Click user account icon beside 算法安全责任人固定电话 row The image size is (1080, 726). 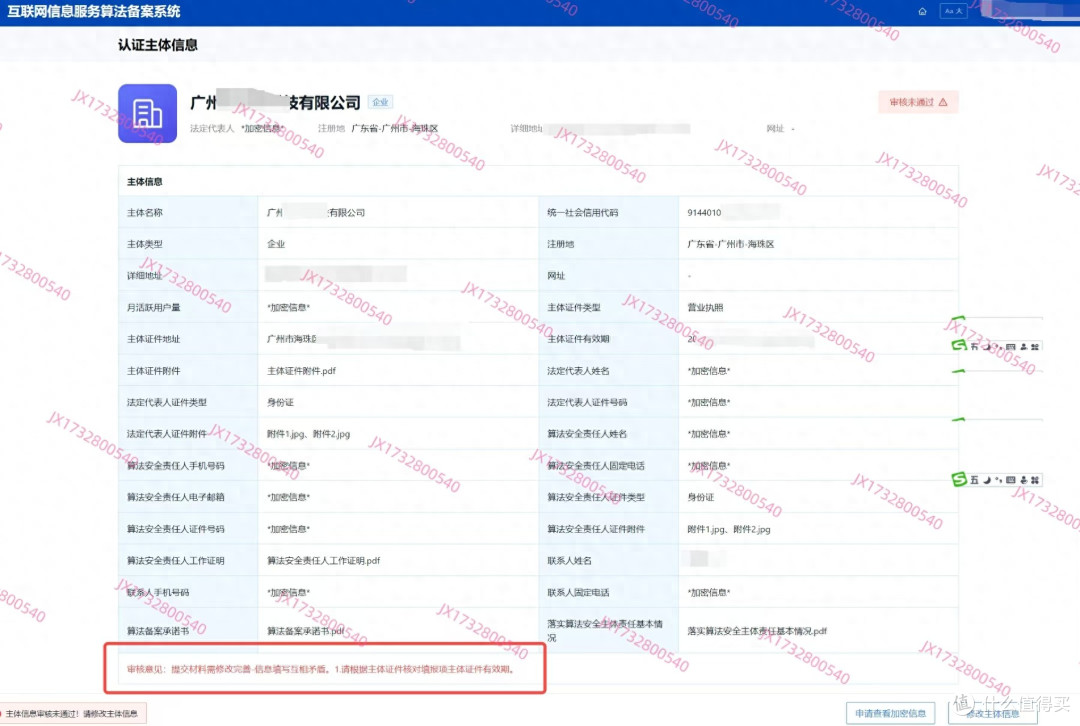[1024, 479]
